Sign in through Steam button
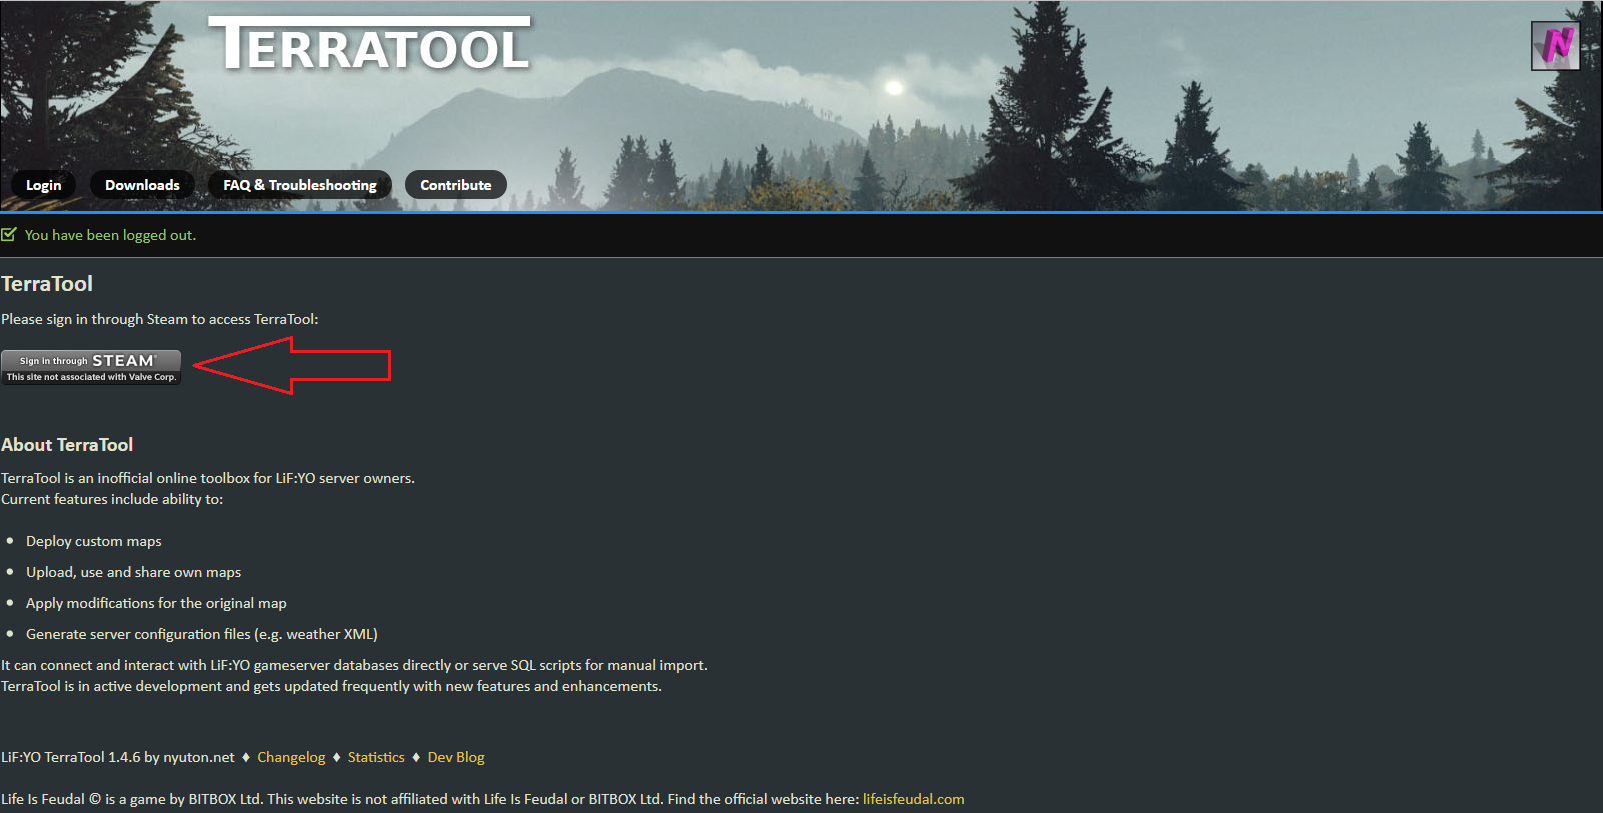The height and width of the screenshot is (813, 1603). [x=91, y=367]
